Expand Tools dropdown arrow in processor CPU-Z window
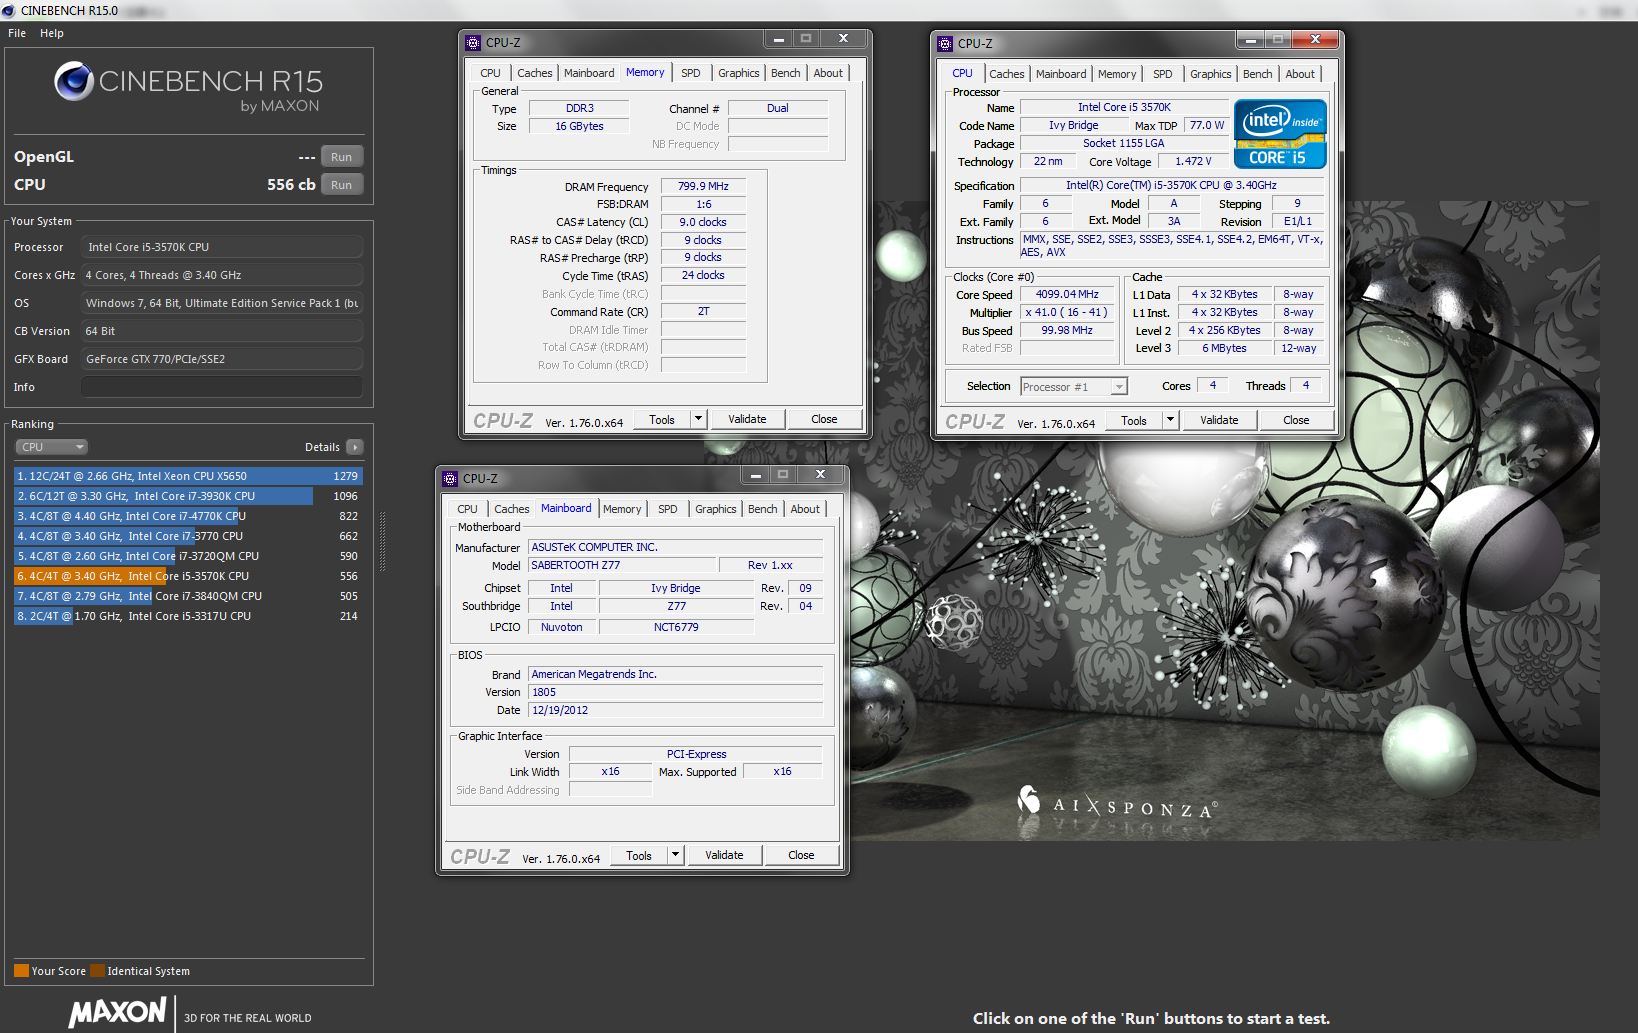Image resolution: width=1638 pixels, height=1033 pixels. 1171,421
